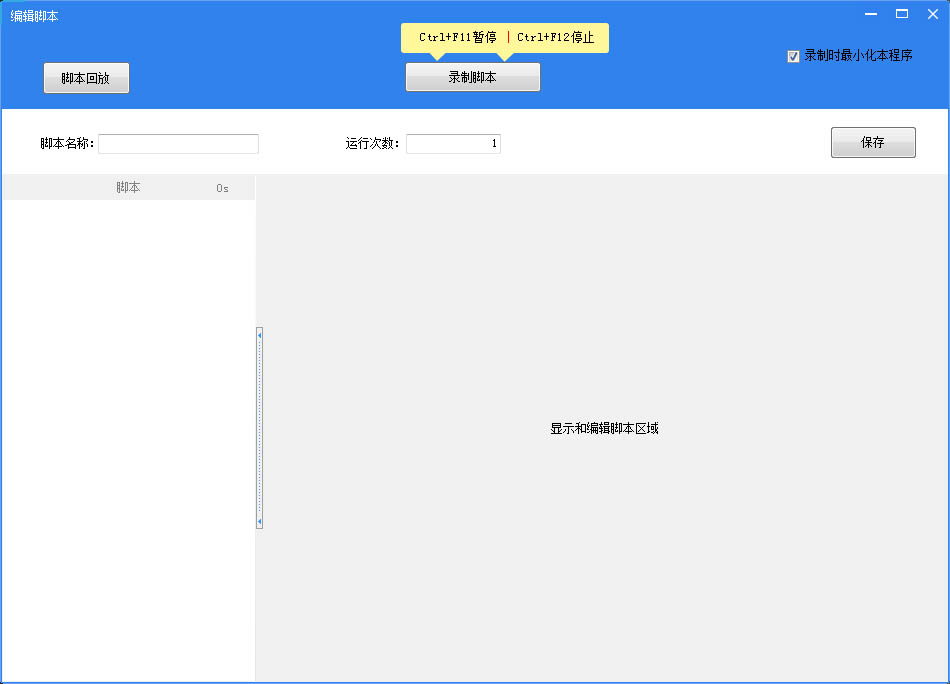Select the 运行次数 run count value
The image size is (950, 684).
pyautogui.click(x=452, y=143)
